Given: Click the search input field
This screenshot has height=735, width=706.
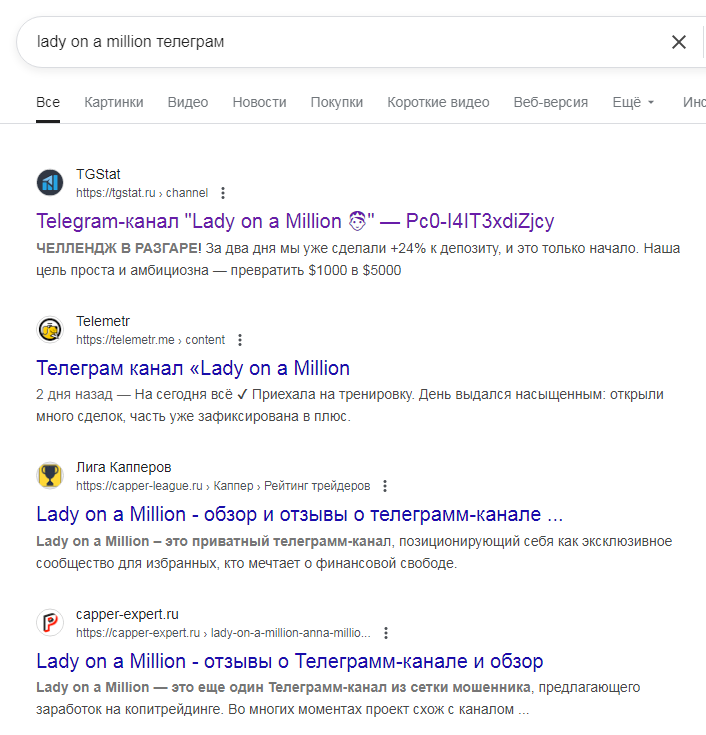Looking at the screenshot, I should click(x=340, y=42).
